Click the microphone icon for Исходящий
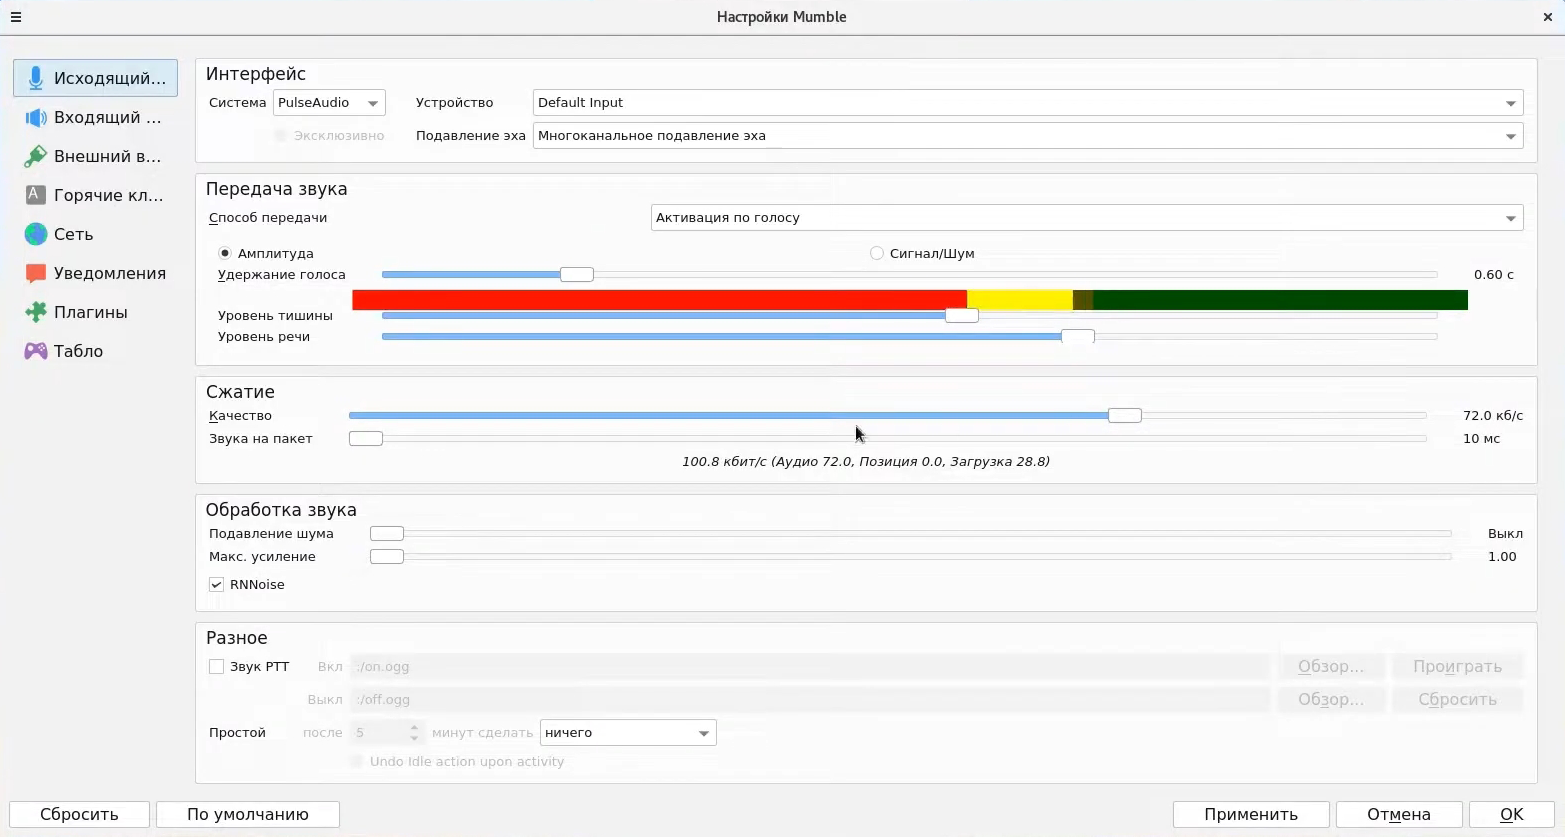This screenshot has width=1565, height=837. 36,78
